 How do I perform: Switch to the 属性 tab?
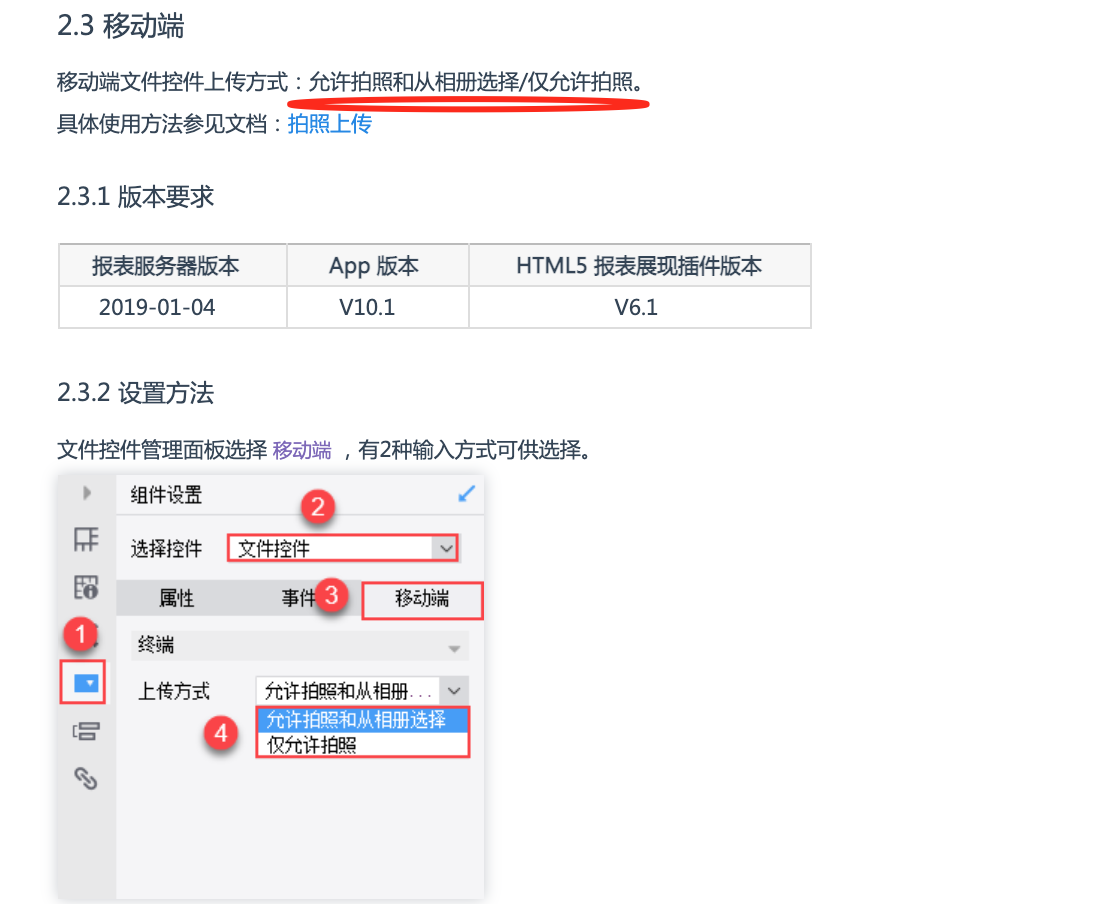tap(177, 598)
